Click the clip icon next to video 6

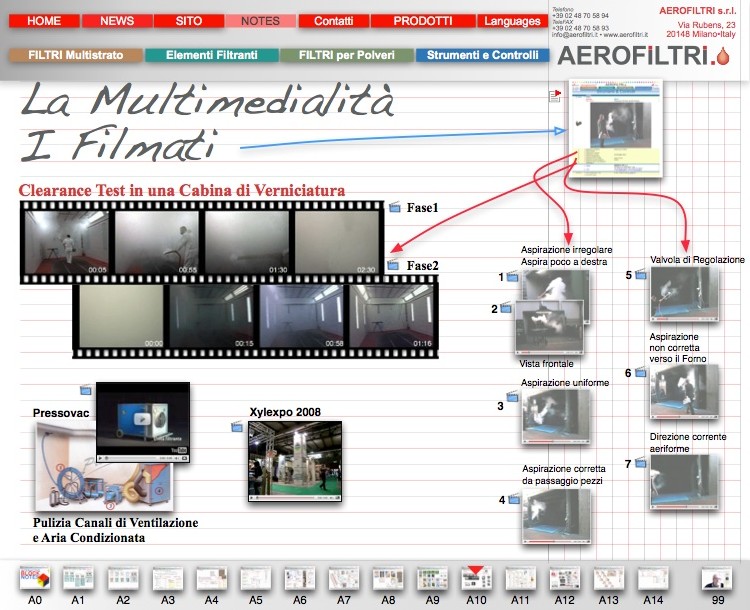[641, 372]
